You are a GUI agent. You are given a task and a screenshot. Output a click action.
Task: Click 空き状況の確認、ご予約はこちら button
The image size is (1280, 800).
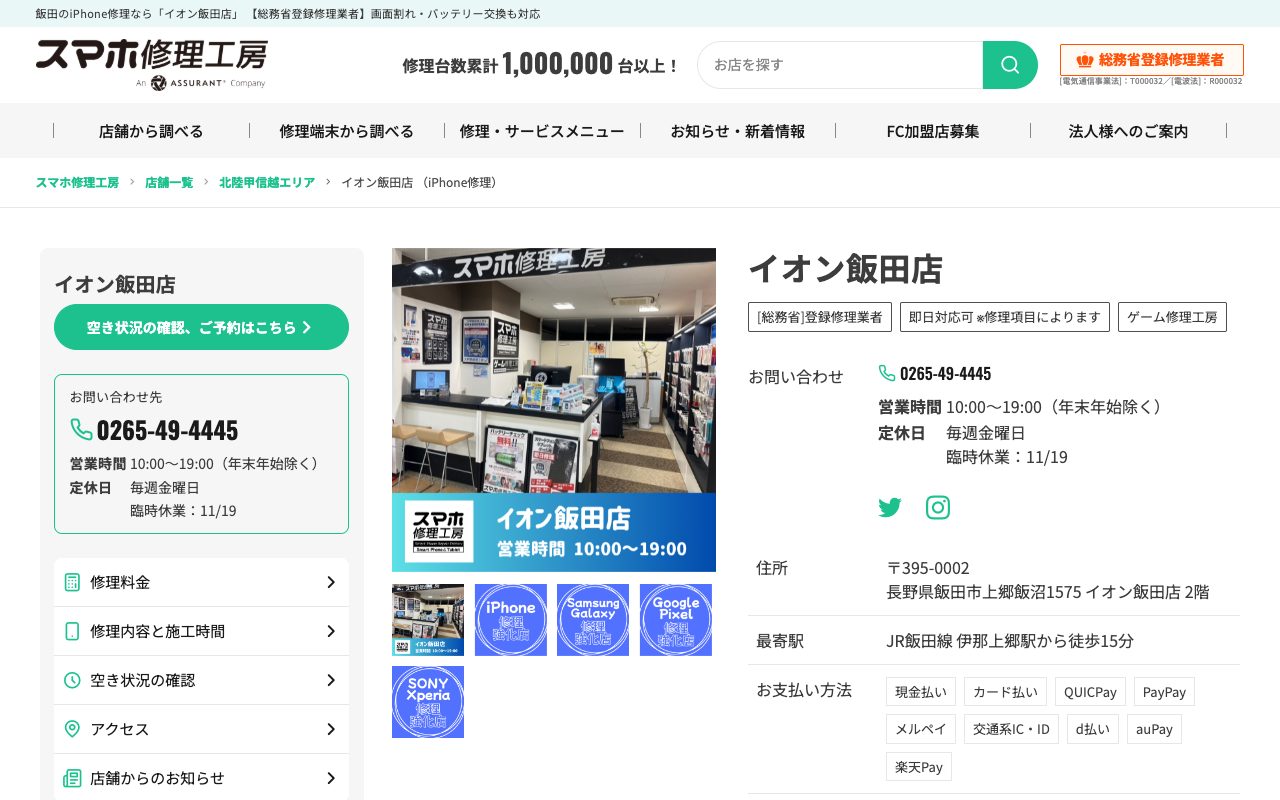201,327
